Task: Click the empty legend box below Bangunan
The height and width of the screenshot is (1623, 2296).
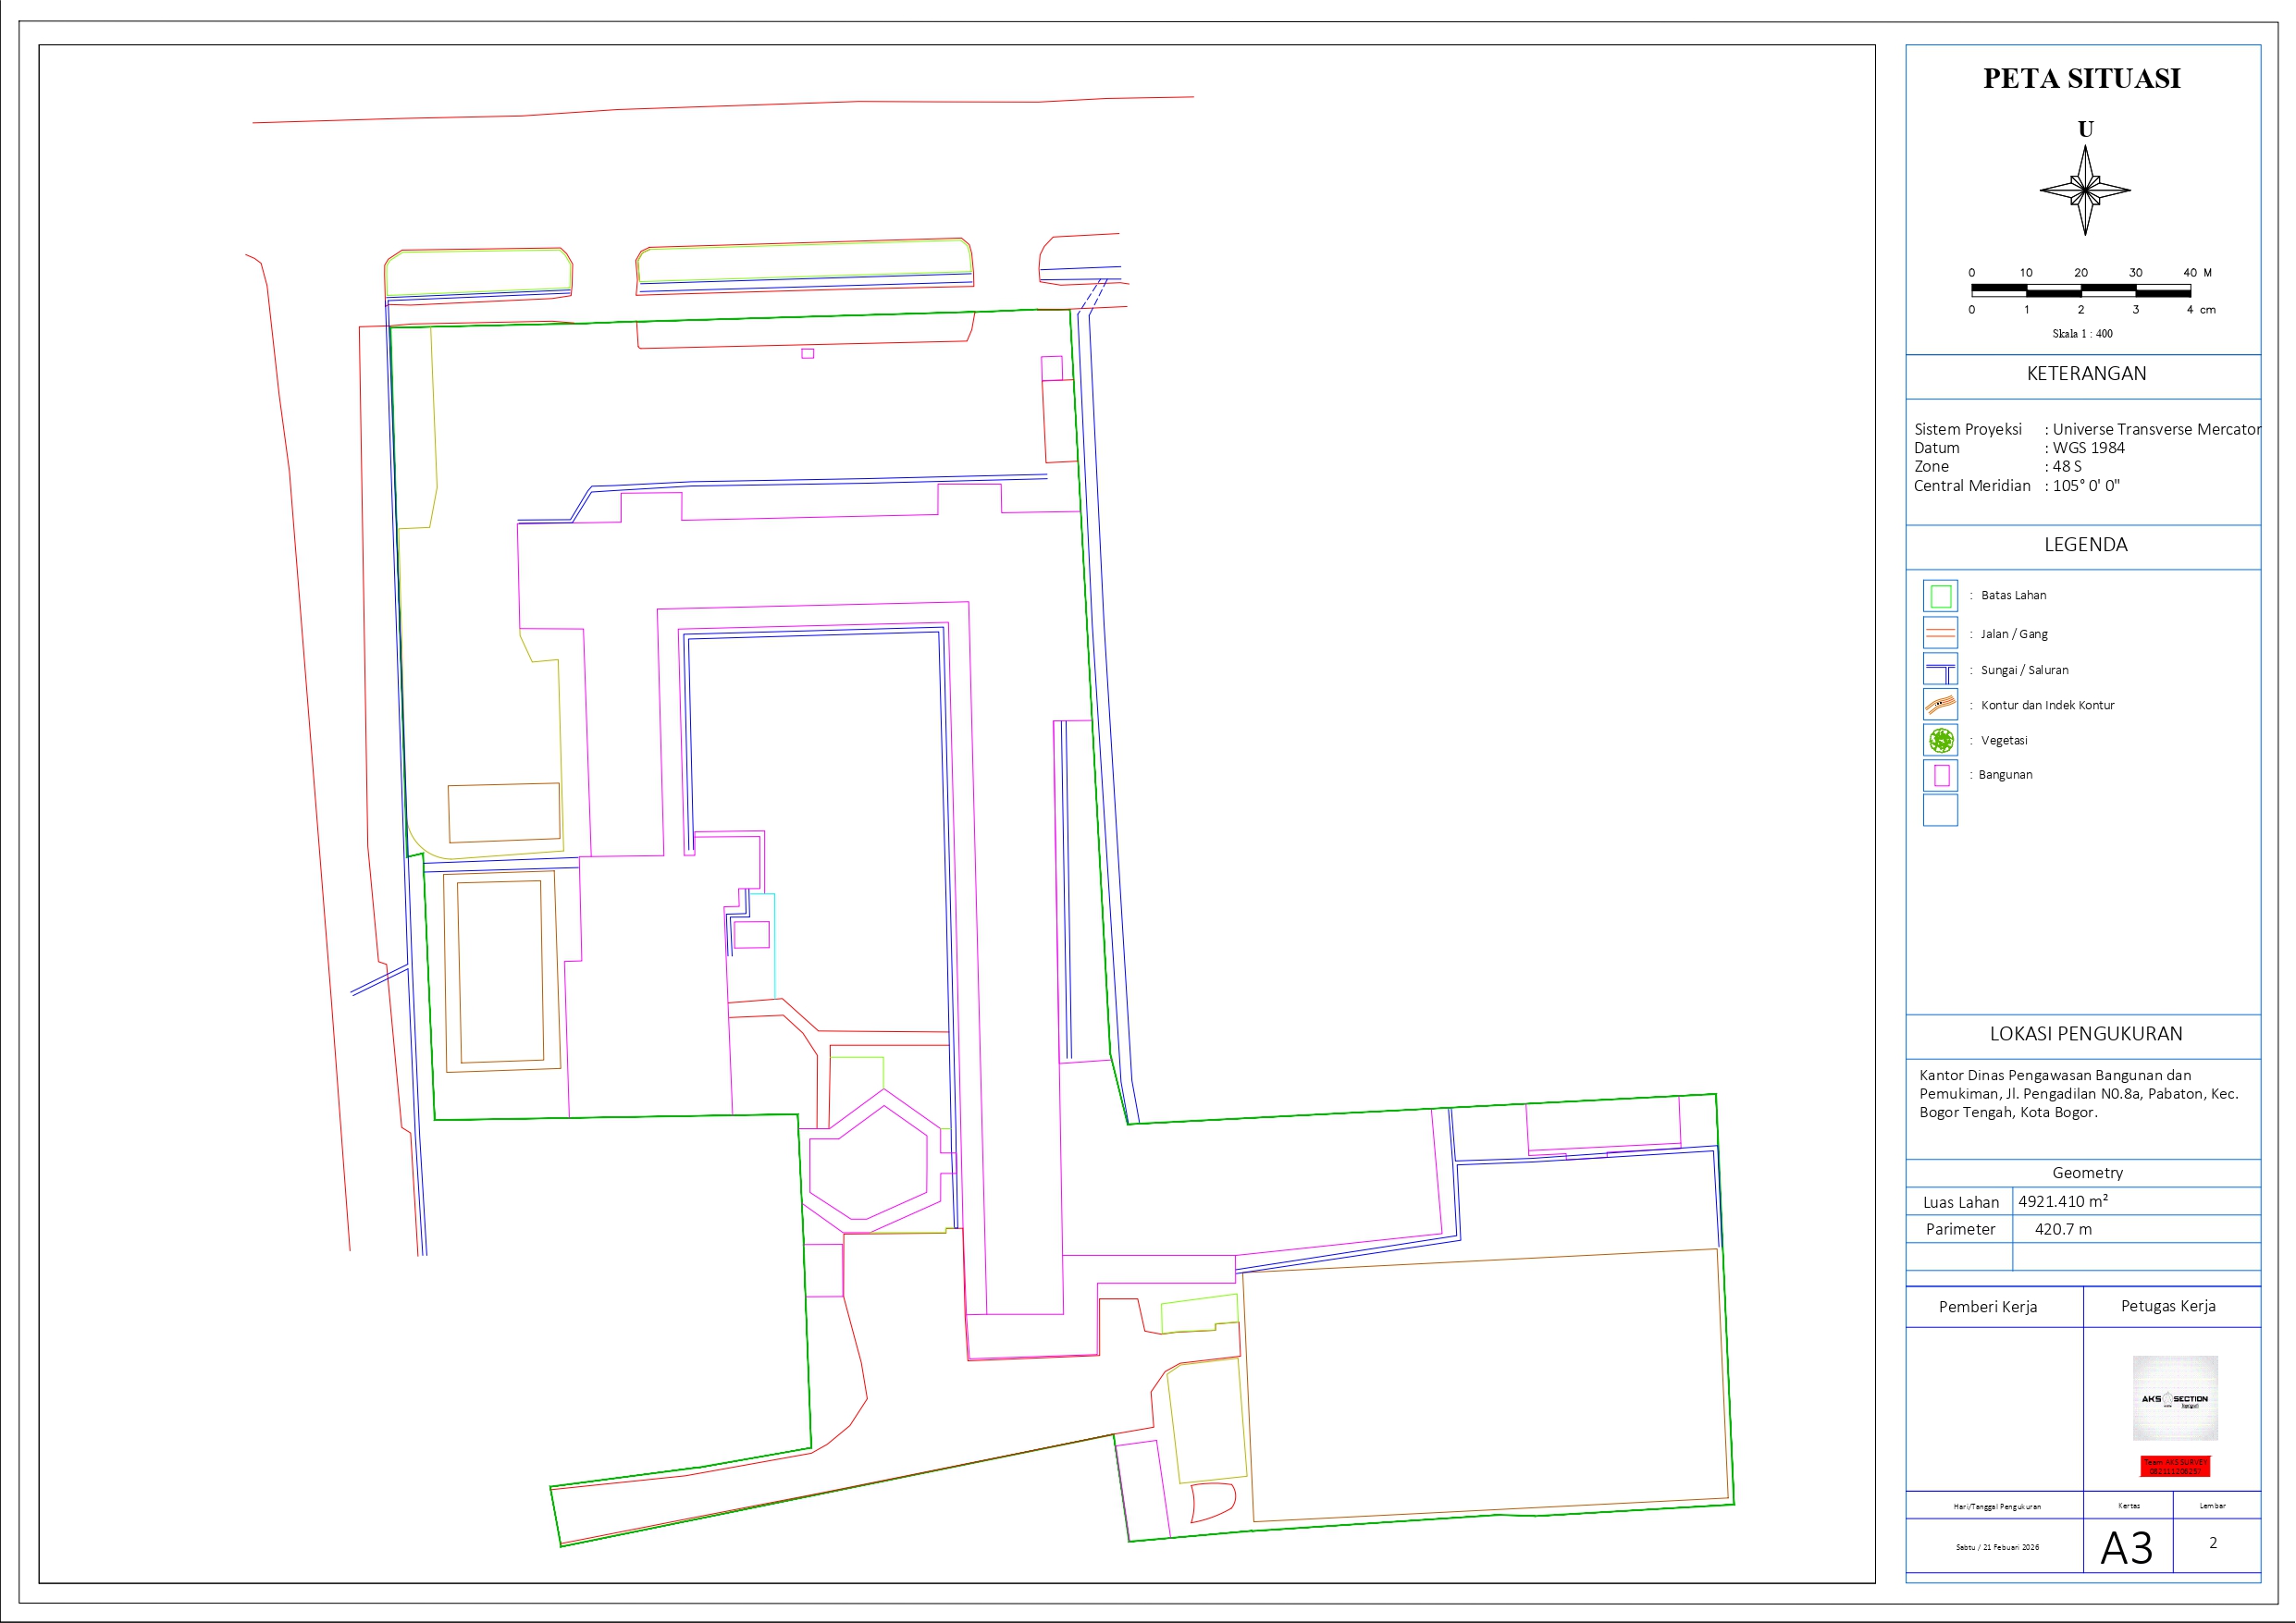Action: click(1940, 810)
